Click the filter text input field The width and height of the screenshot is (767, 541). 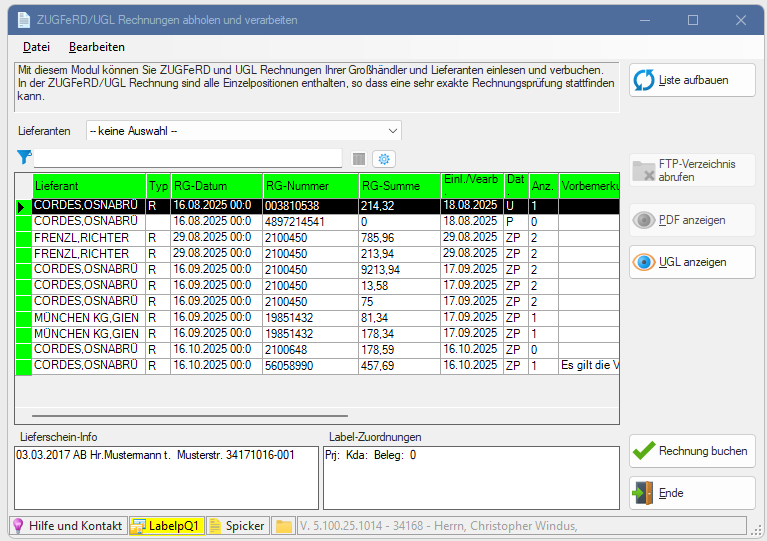[x=188, y=158]
